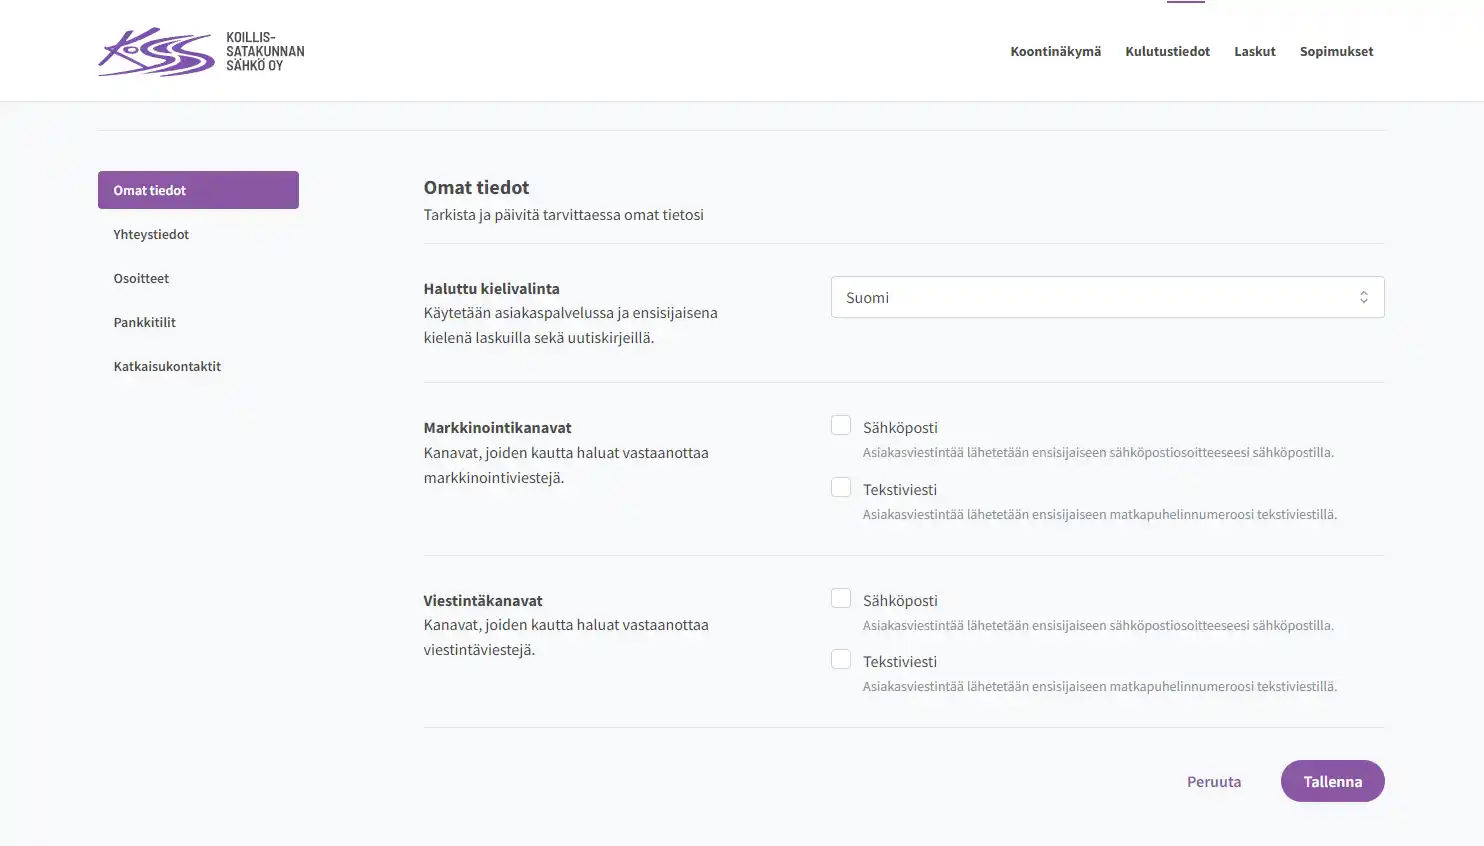Click the Peruuta cancel link
The image size is (1484, 846).
(x=1213, y=782)
